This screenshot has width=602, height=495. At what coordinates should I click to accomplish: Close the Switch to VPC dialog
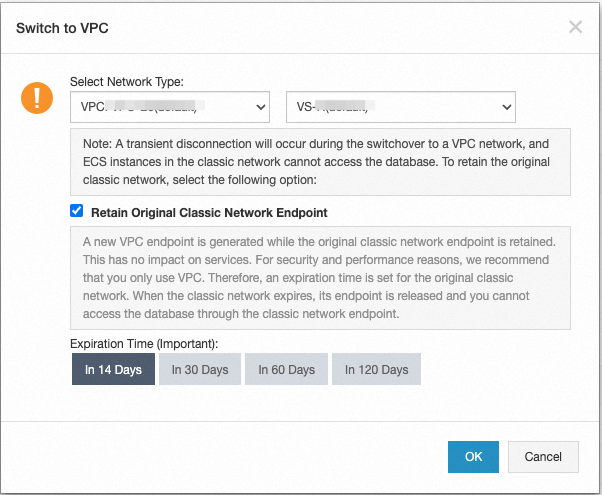pyautogui.click(x=575, y=27)
